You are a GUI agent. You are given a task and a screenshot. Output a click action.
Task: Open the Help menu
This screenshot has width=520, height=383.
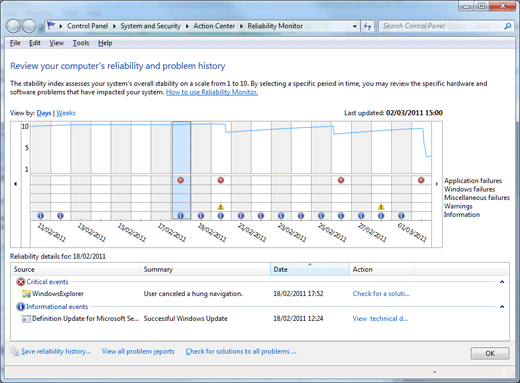(105, 43)
